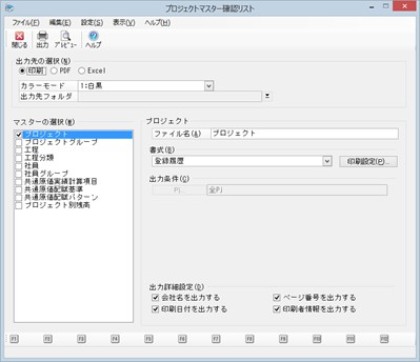Image resolution: width=420 pixels, height=362 pixels.
Task: Toggle ページ番号を出力する checkbox
Action: [277, 297]
